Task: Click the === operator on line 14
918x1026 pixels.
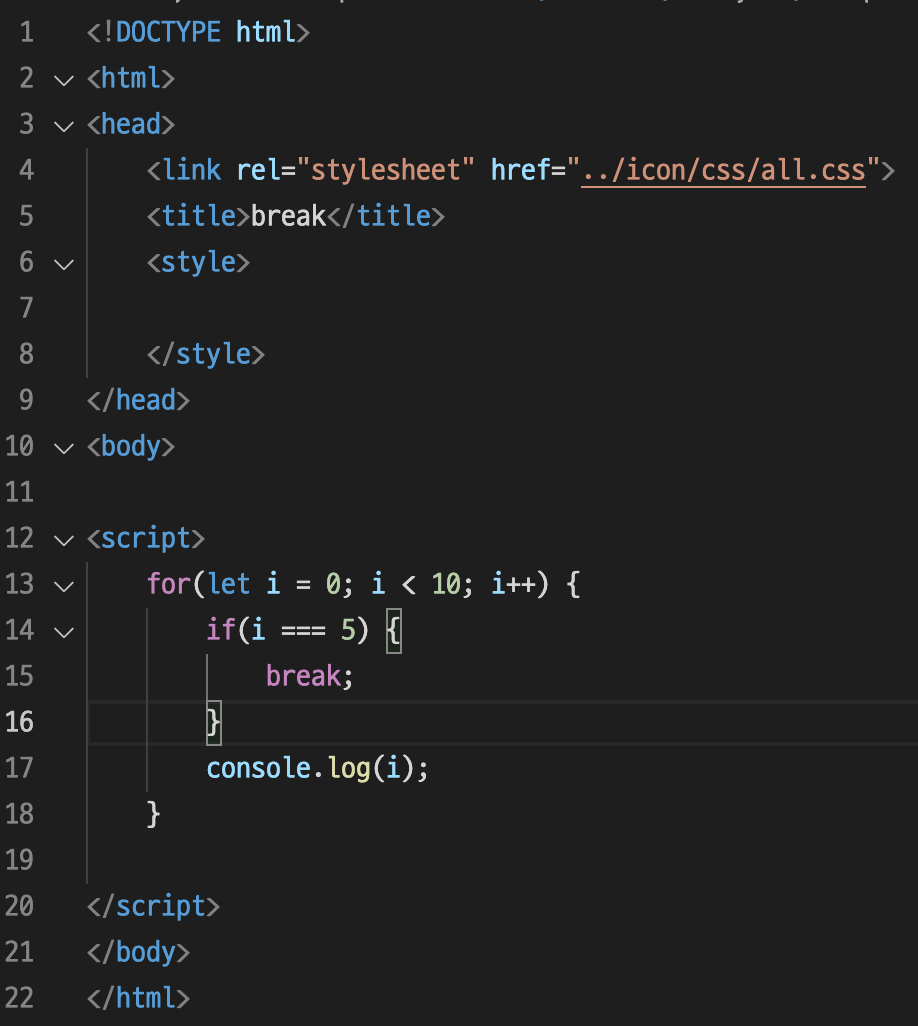Action: (303, 631)
